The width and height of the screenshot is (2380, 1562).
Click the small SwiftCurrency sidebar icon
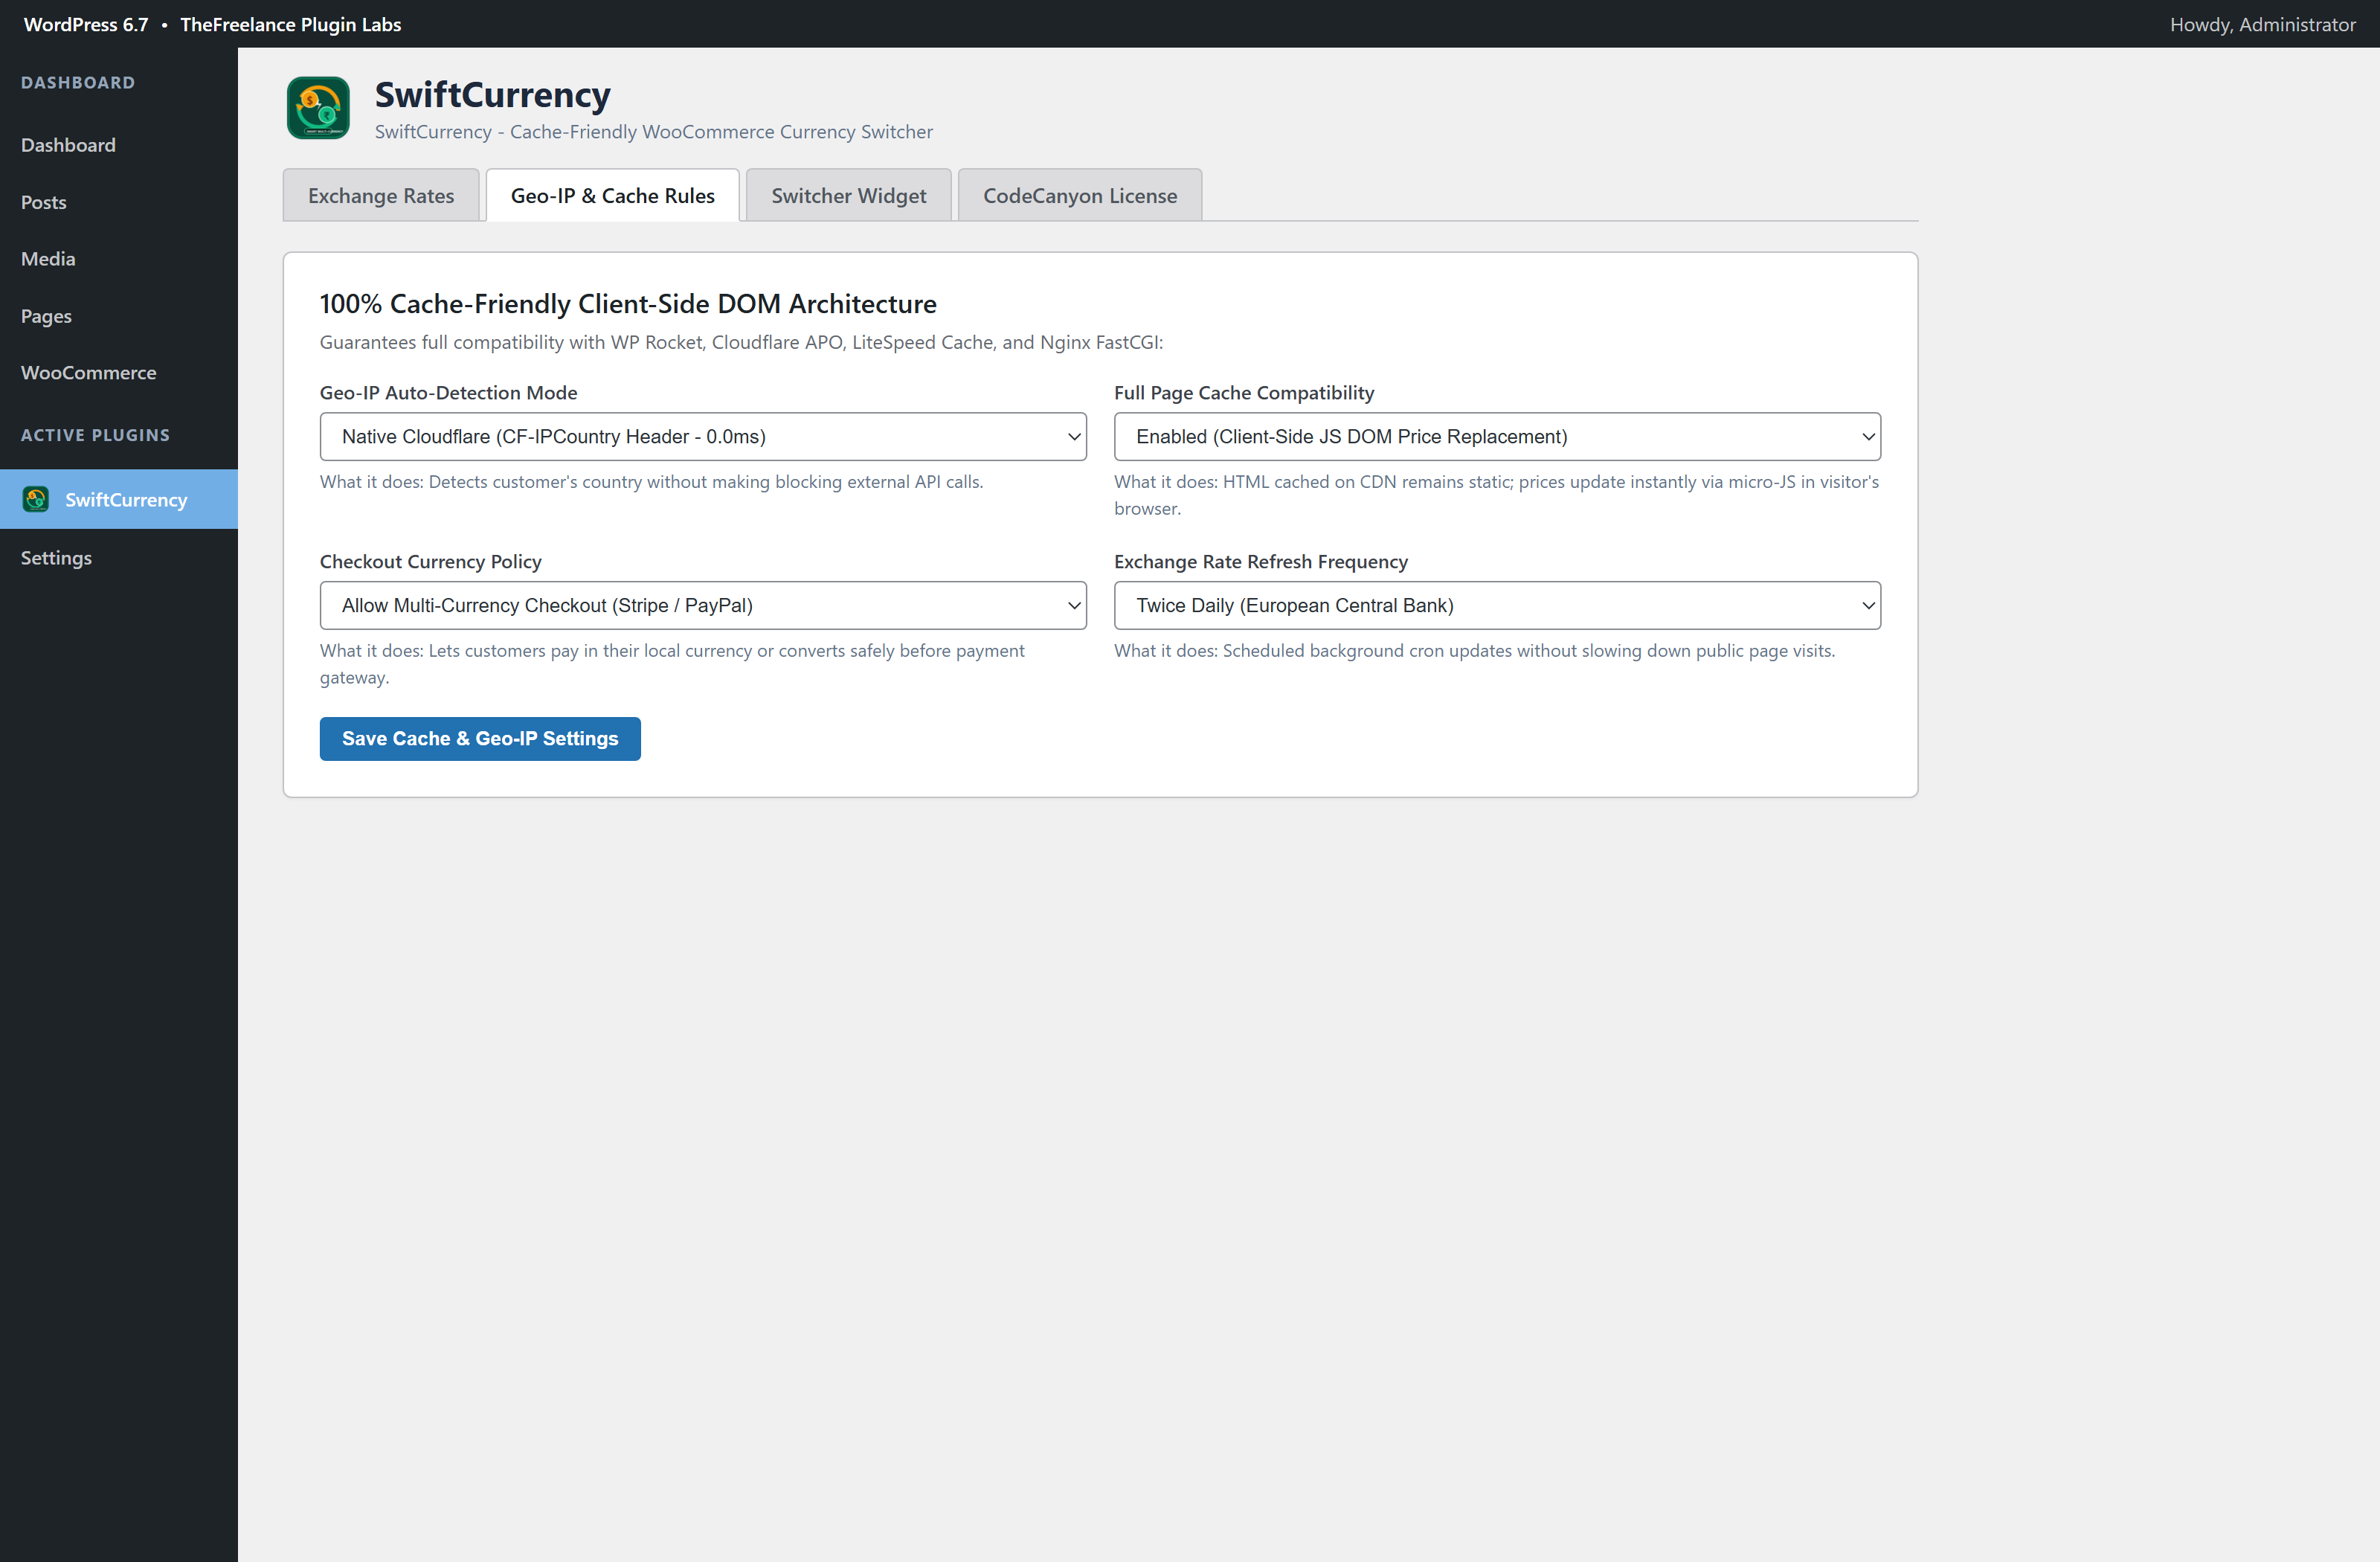point(36,499)
